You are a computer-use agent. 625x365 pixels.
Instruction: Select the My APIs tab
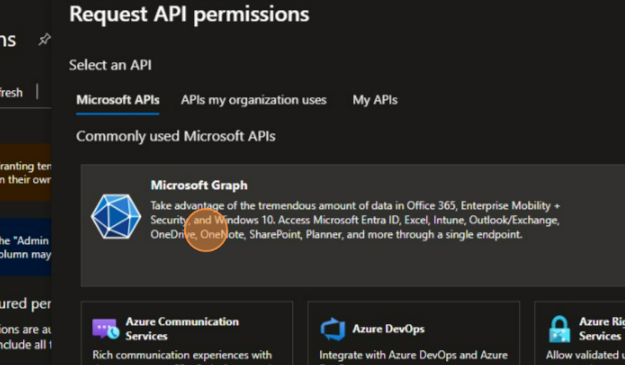tap(375, 100)
